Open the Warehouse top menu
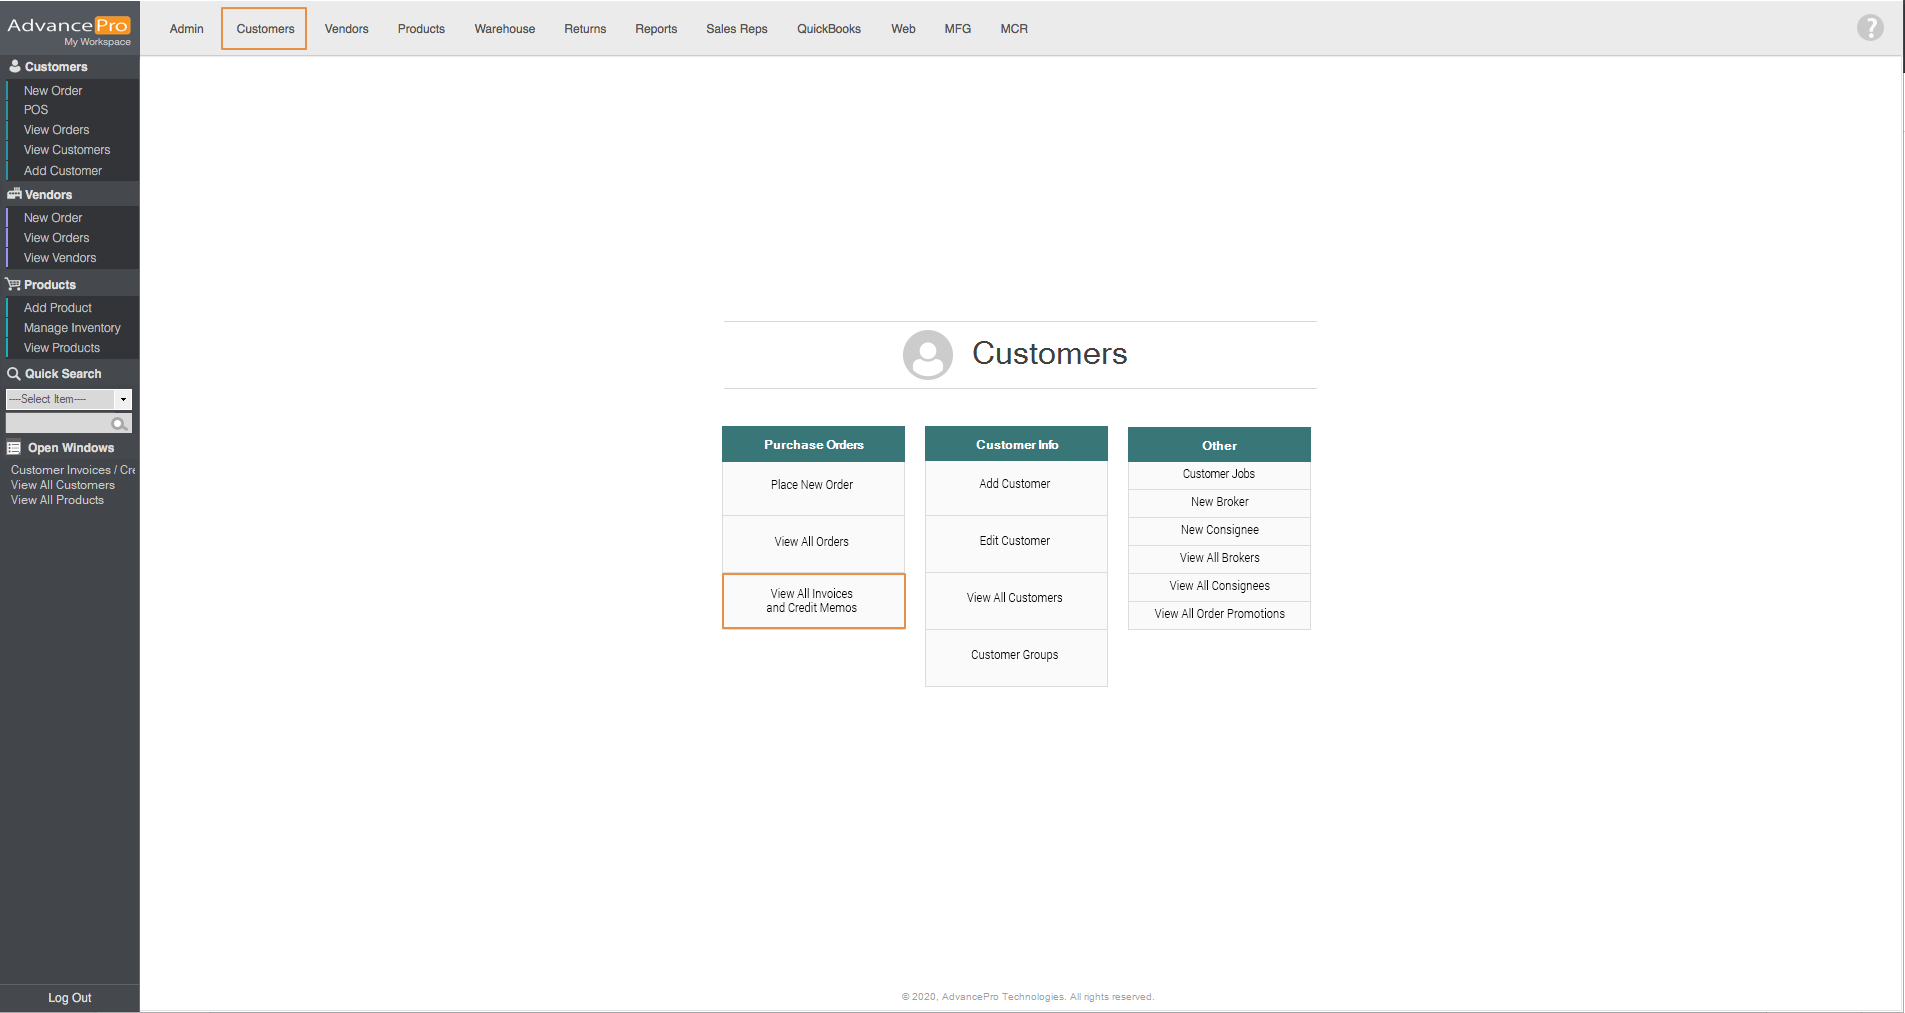1905x1013 pixels. (x=504, y=29)
